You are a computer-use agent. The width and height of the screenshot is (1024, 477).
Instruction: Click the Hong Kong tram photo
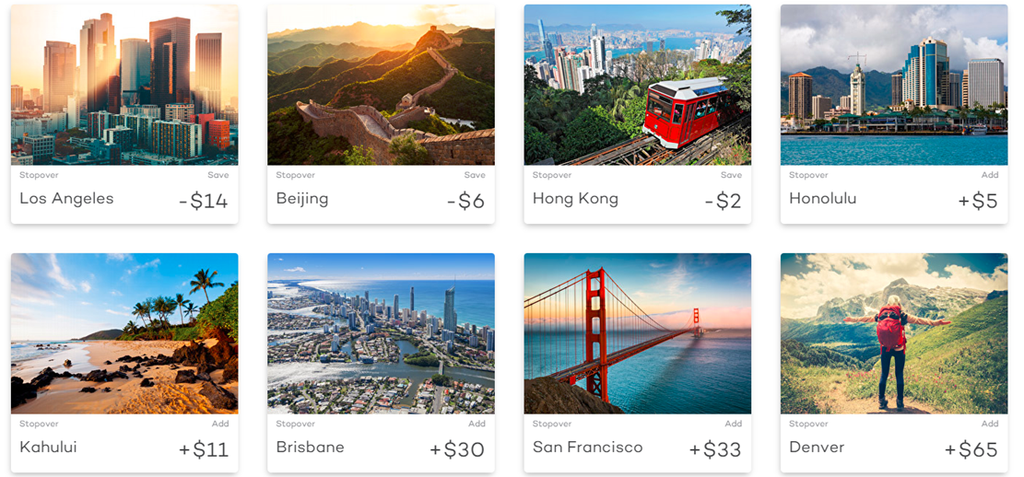pos(637,85)
